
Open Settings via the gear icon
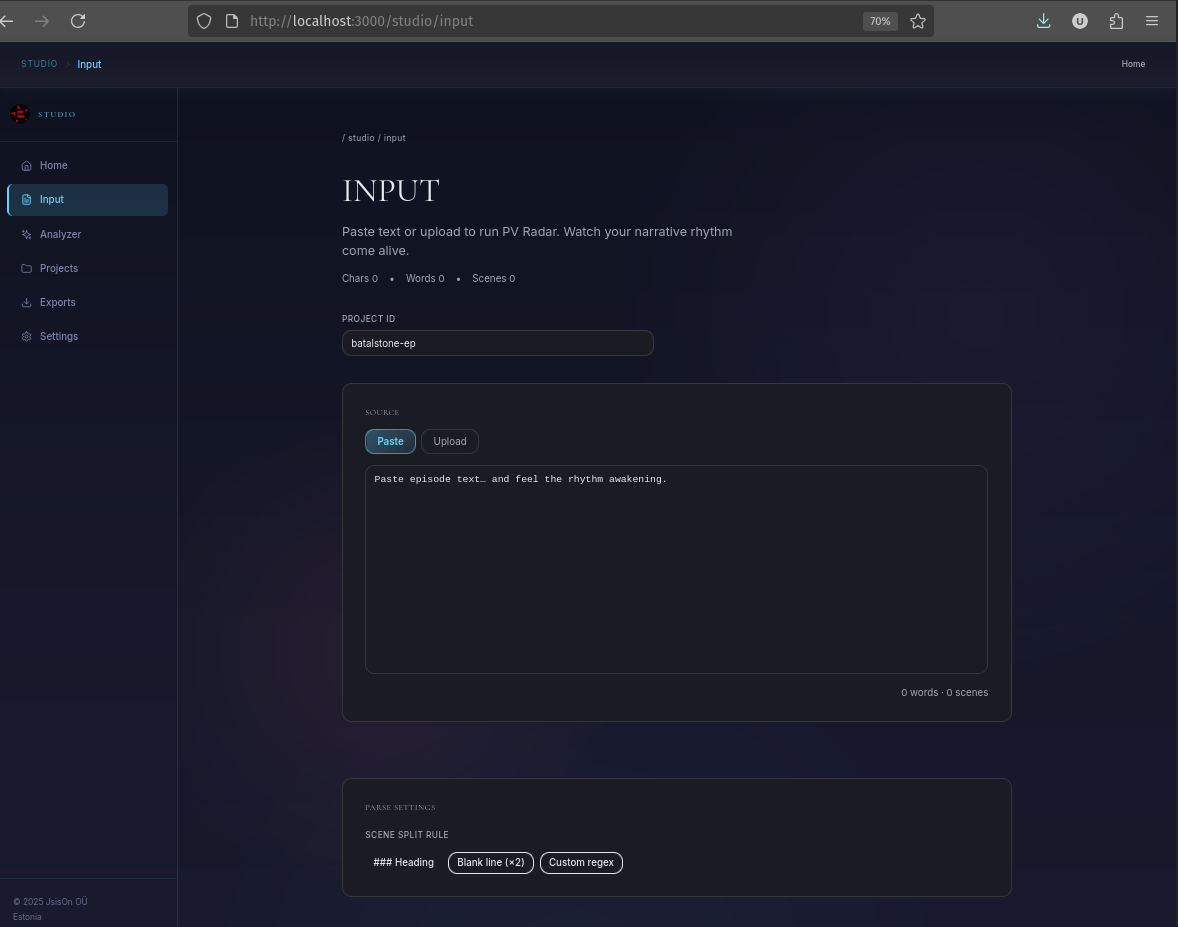[x=26, y=336]
